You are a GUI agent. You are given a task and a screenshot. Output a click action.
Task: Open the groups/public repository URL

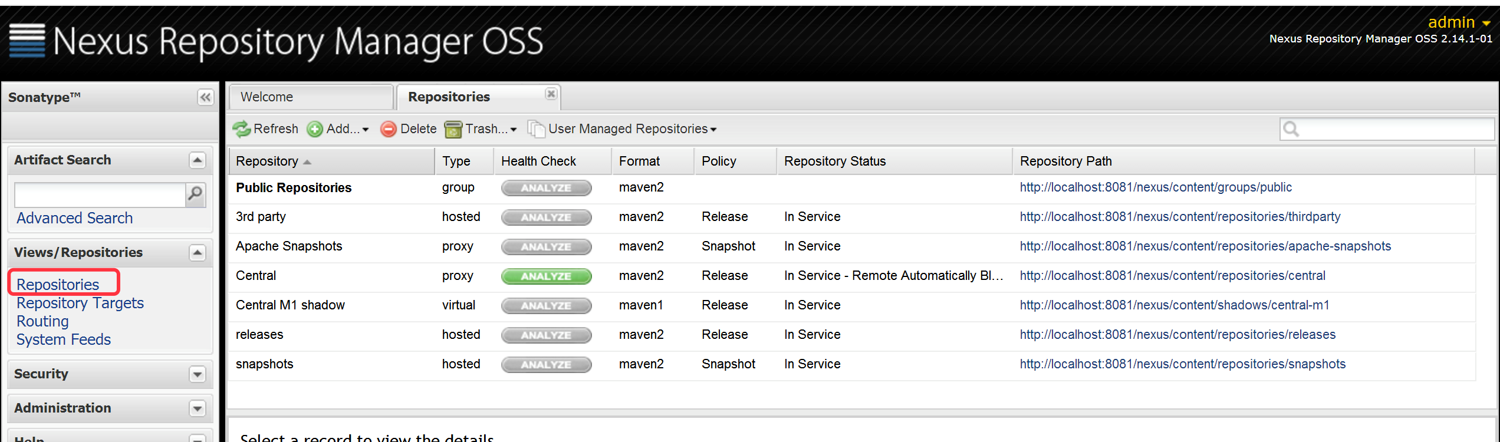1156,188
